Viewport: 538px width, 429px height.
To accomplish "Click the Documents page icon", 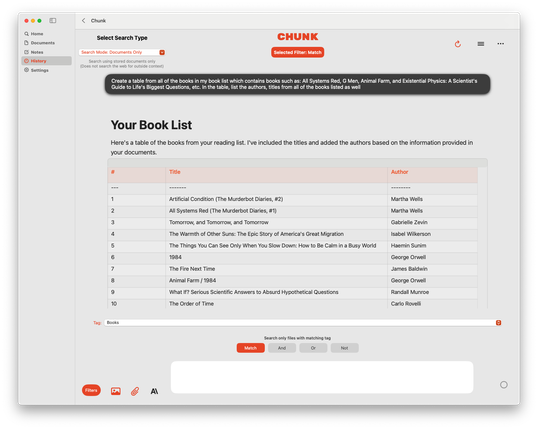I will point(26,43).
